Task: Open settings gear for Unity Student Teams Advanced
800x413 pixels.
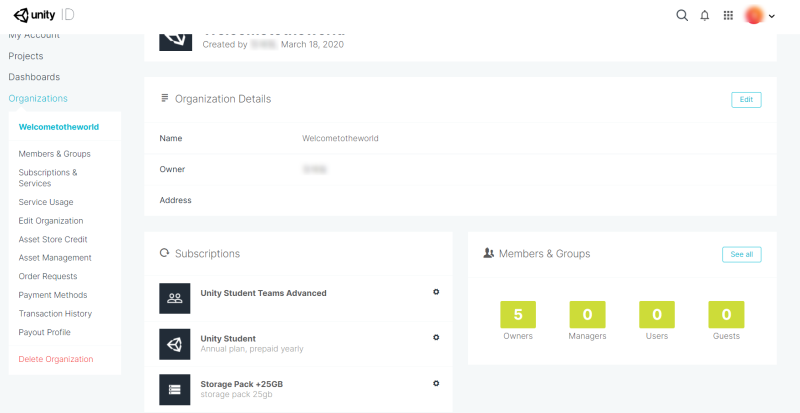Action: pyautogui.click(x=436, y=292)
